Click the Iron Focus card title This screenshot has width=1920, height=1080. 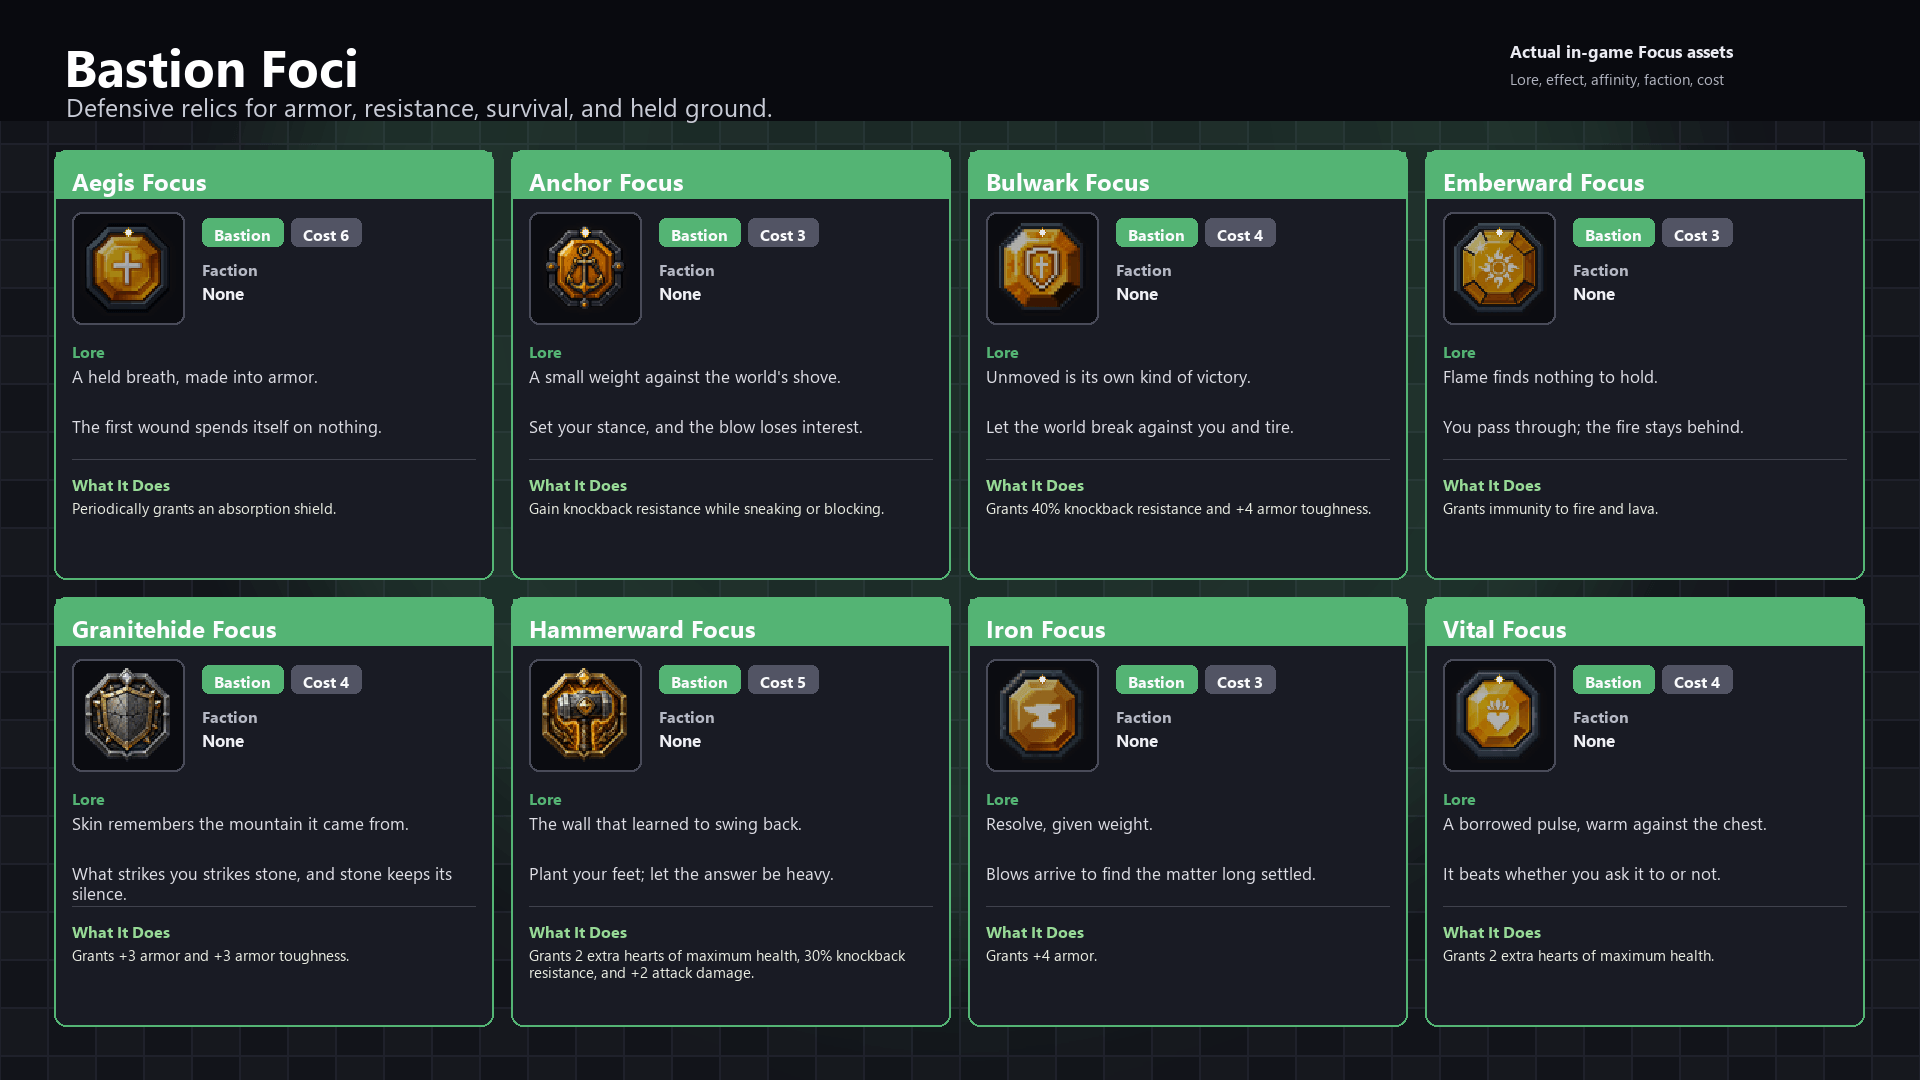coord(1045,629)
